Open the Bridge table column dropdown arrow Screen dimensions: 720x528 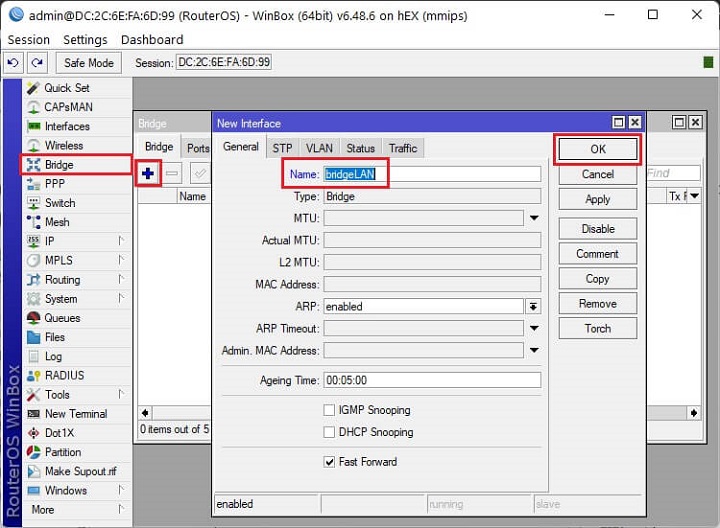(x=694, y=196)
